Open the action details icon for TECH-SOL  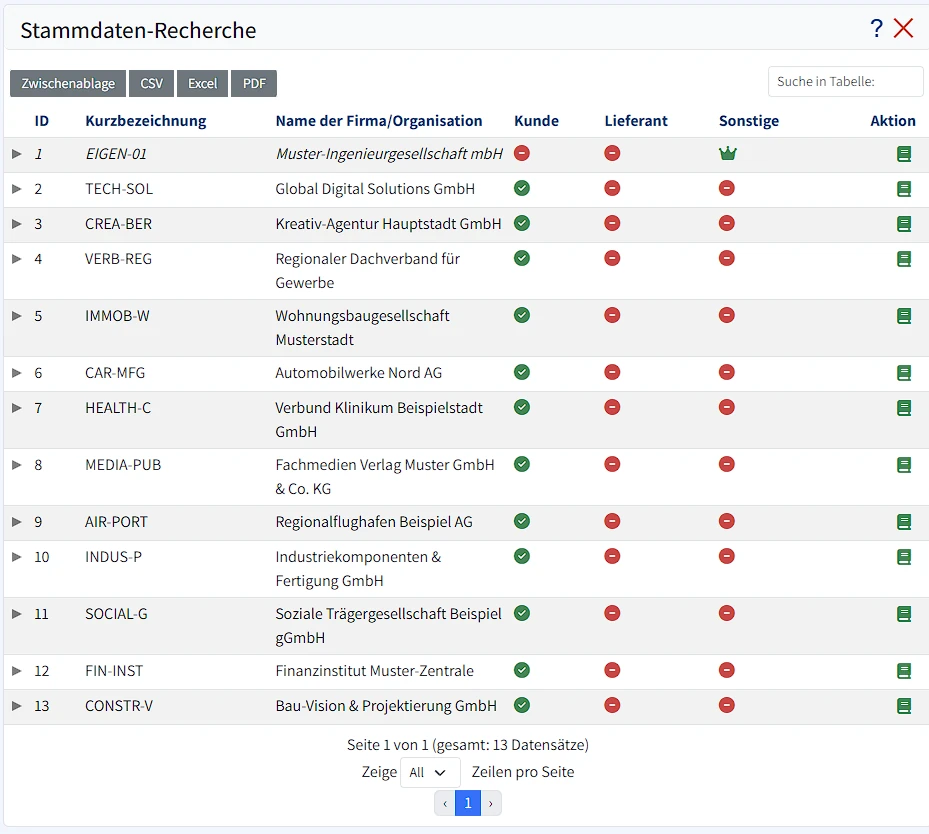(x=904, y=188)
